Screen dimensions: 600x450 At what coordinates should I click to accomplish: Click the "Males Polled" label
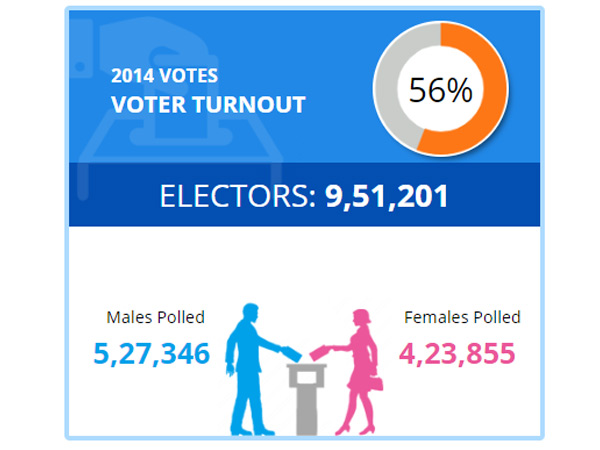(155, 318)
